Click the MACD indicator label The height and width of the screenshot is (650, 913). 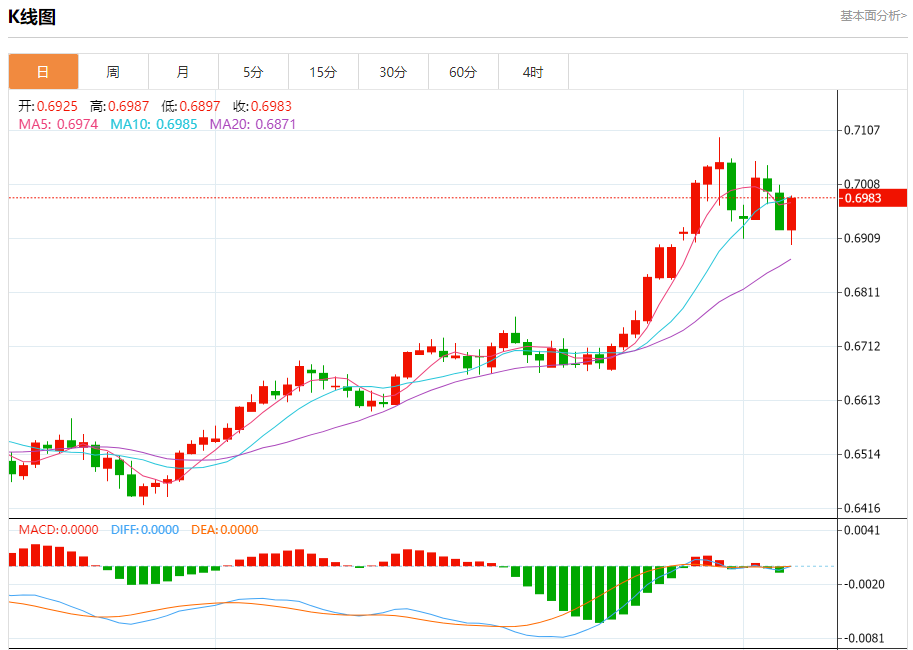pyautogui.click(x=59, y=530)
